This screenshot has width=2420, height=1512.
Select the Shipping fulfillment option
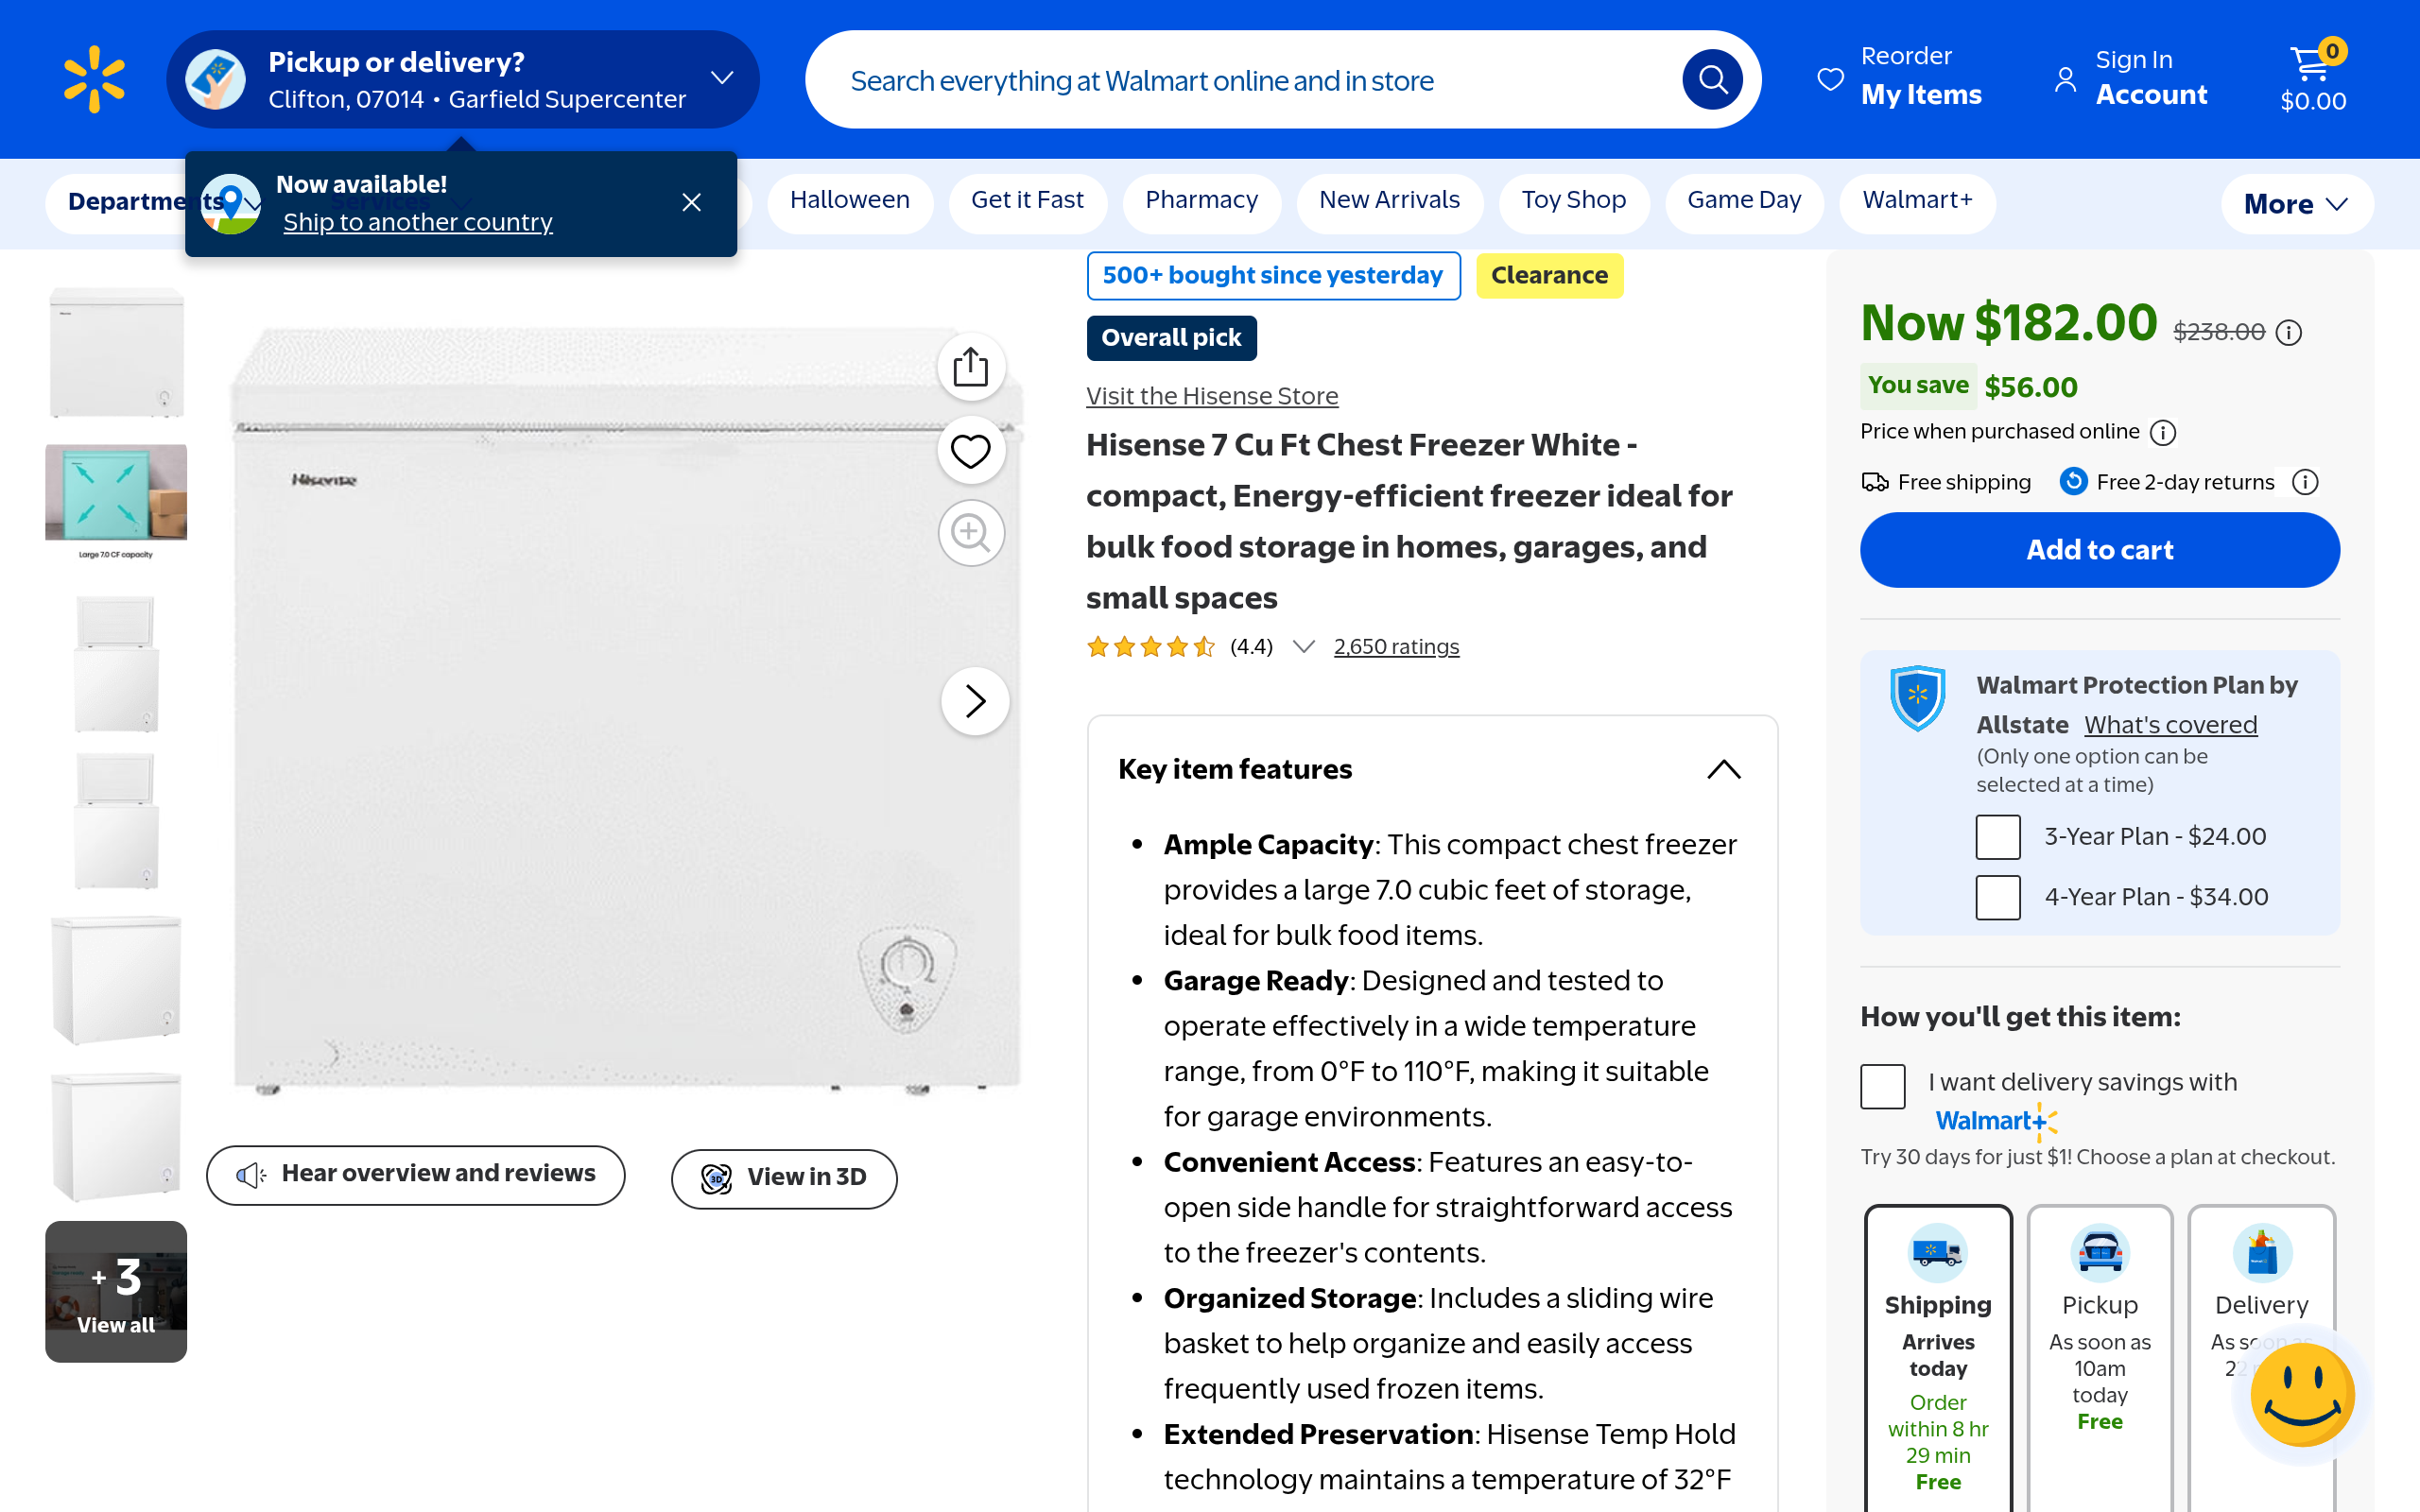click(x=1937, y=1358)
